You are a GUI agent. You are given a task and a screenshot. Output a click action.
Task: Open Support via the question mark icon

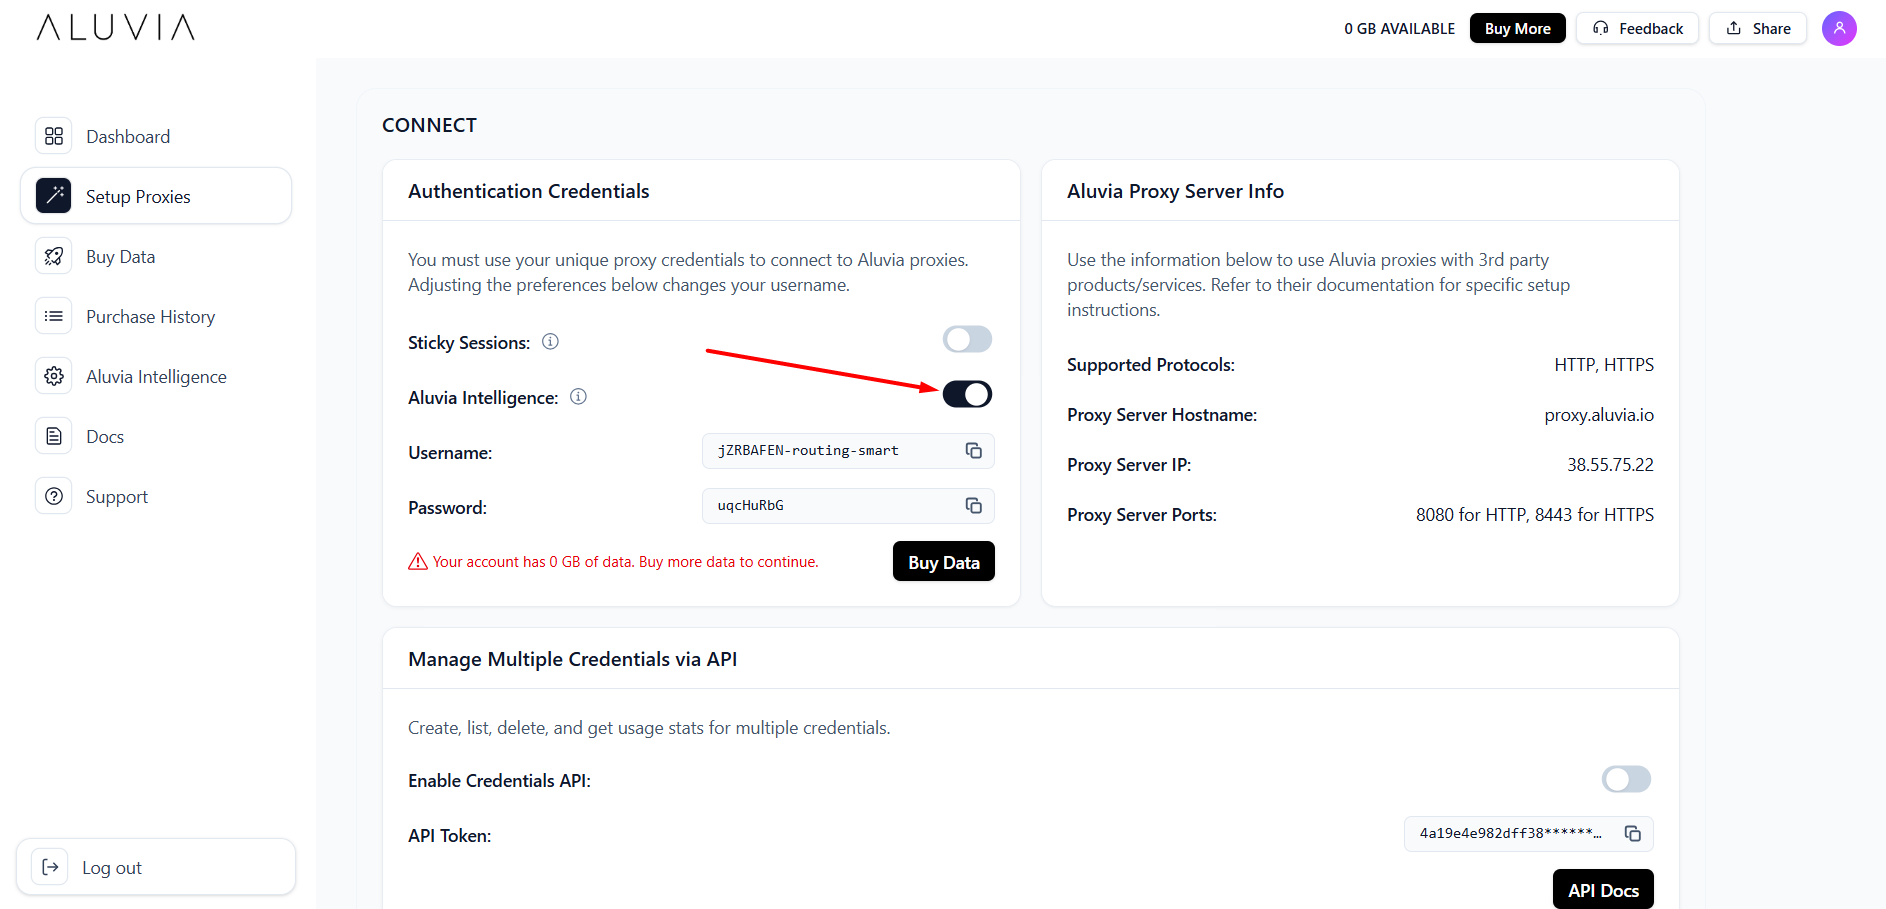click(x=54, y=496)
